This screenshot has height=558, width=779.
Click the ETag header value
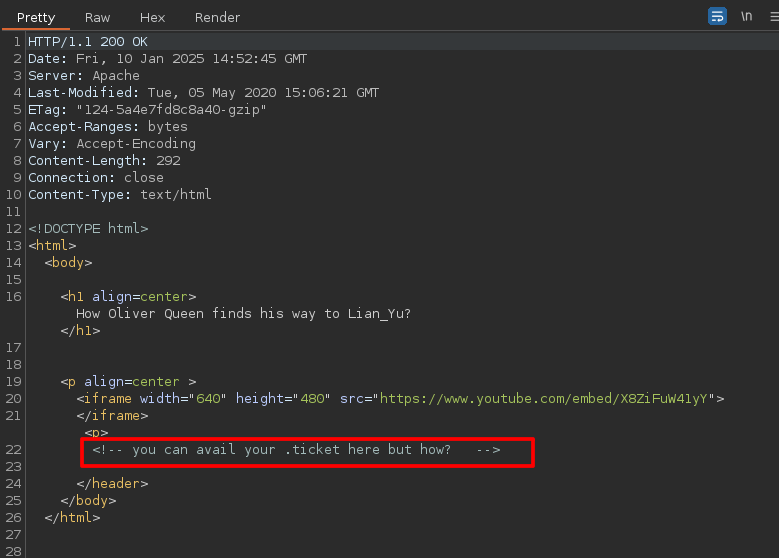171,110
